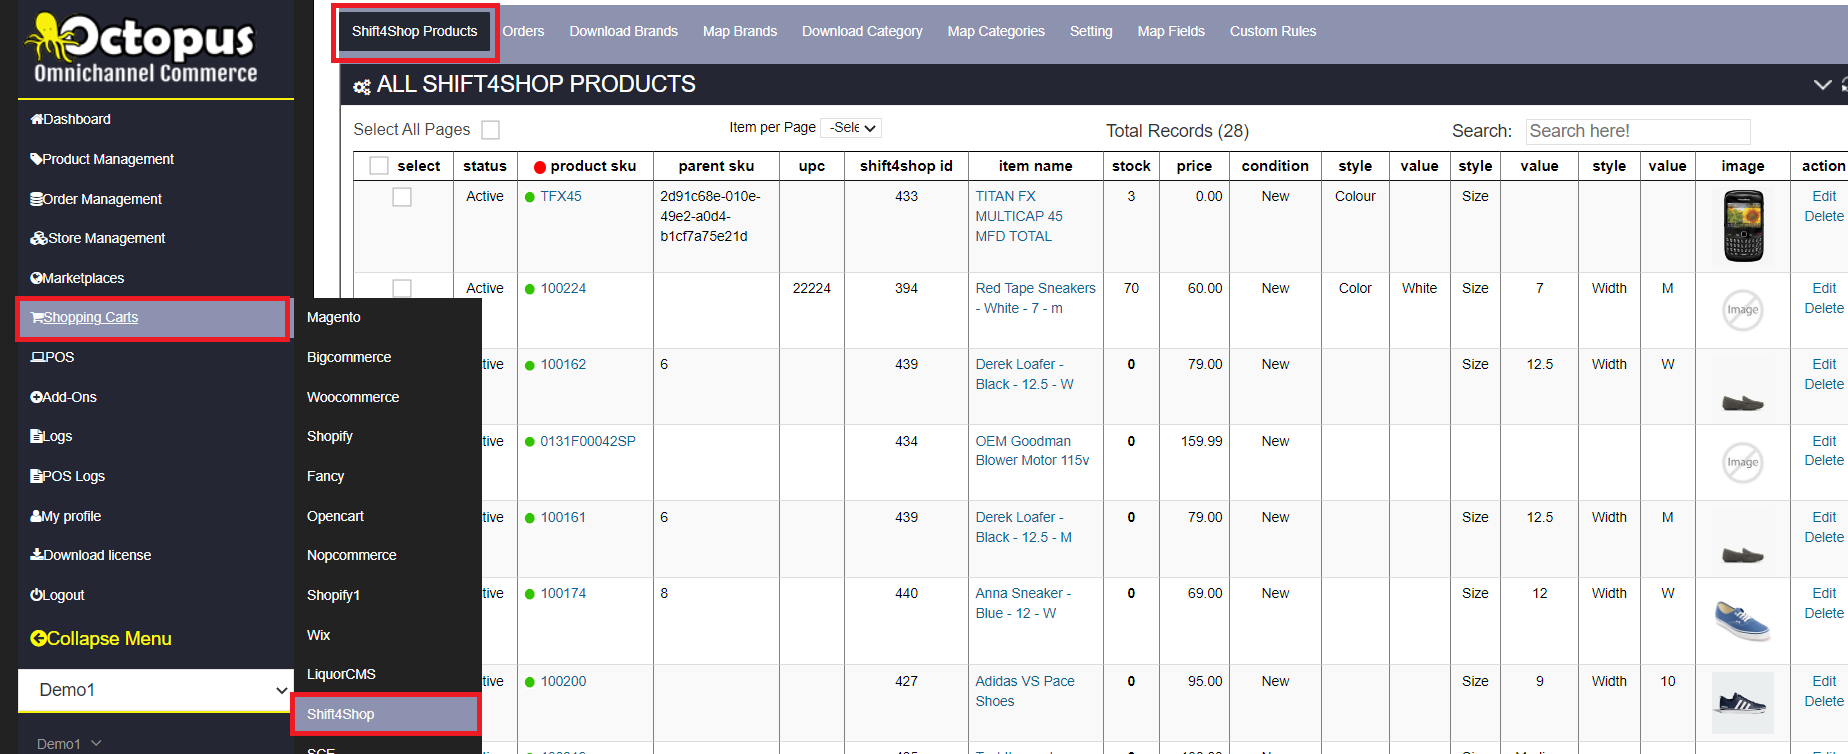The height and width of the screenshot is (754, 1848).
Task: Open the TITAN FX phone product image
Action: [x=1743, y=226]
